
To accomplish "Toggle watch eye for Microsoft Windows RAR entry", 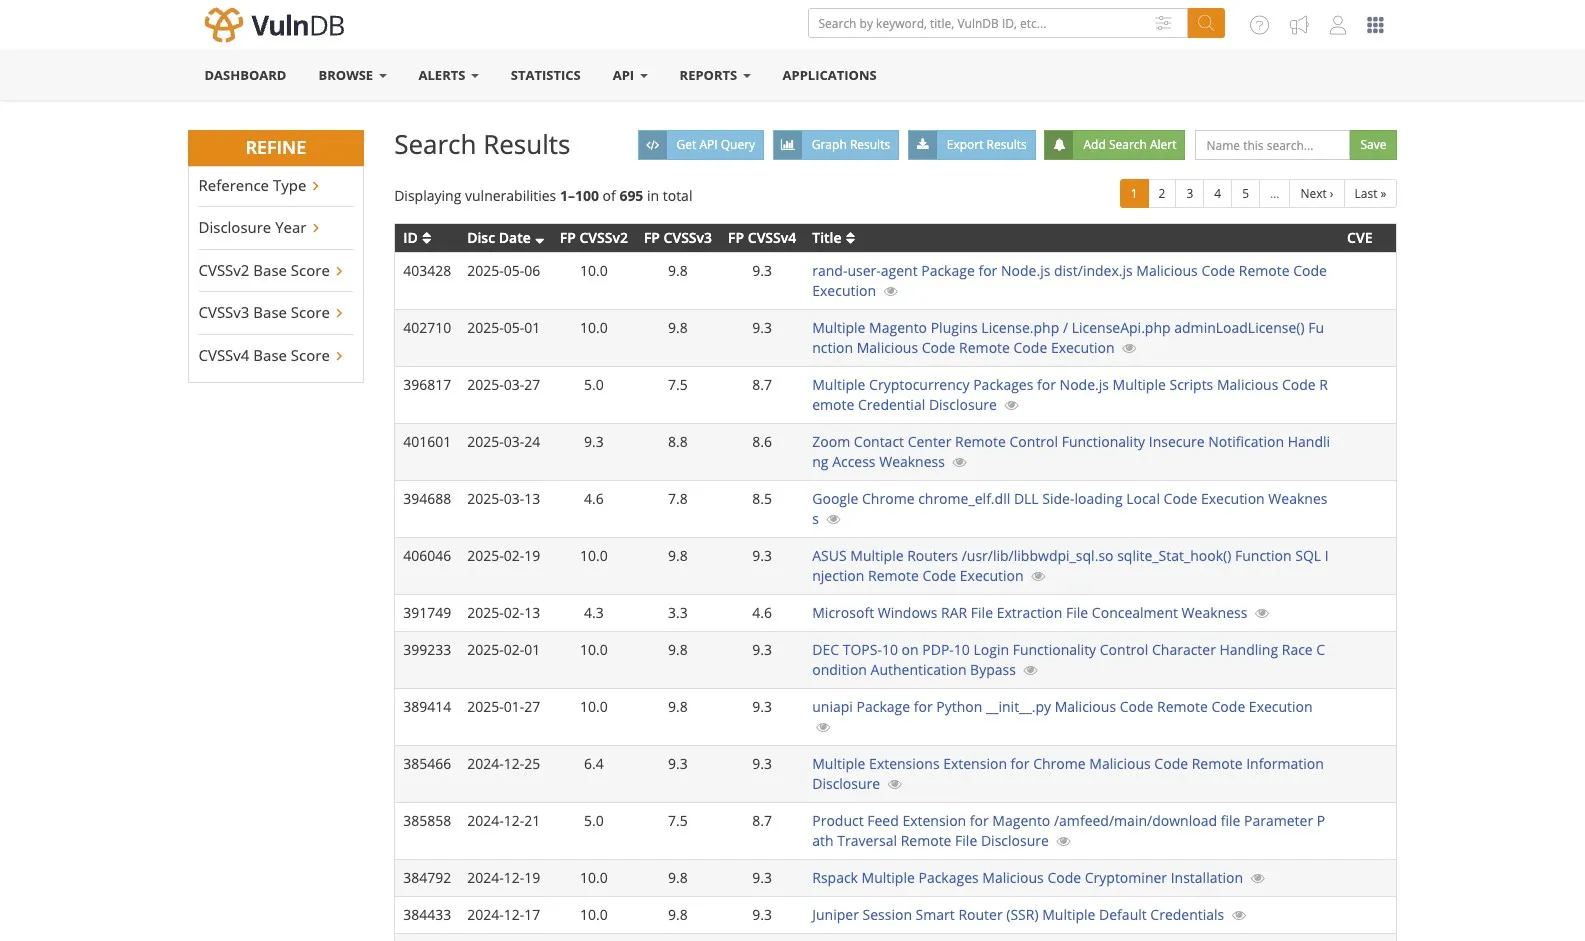I will click(1262, 613).
